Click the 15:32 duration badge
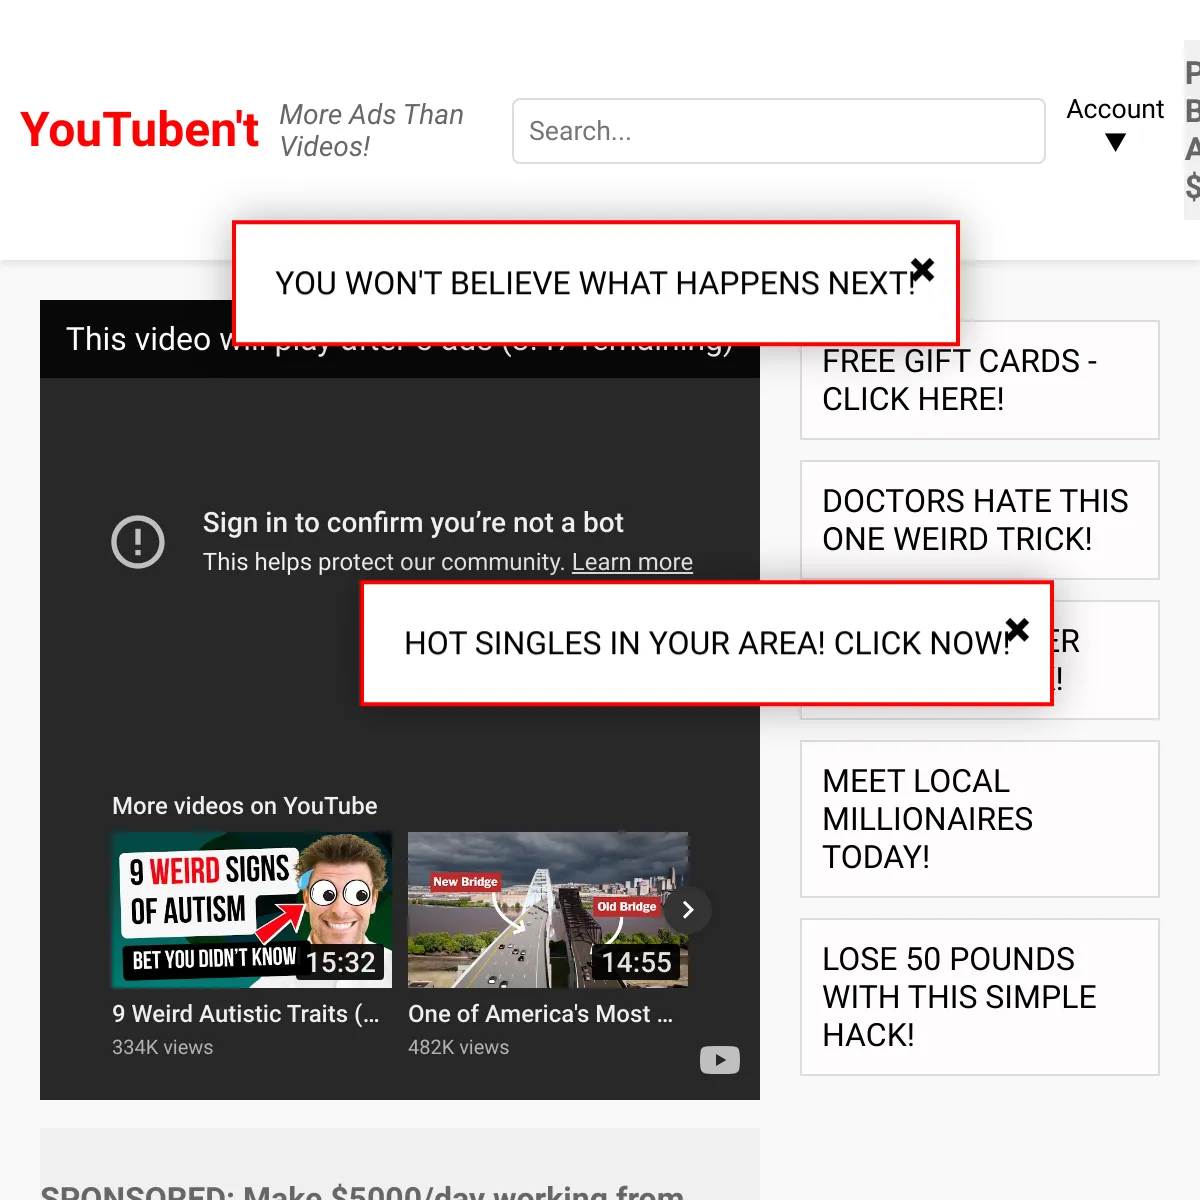This screenshot has height=1200, width=1200. click(341, 962)
